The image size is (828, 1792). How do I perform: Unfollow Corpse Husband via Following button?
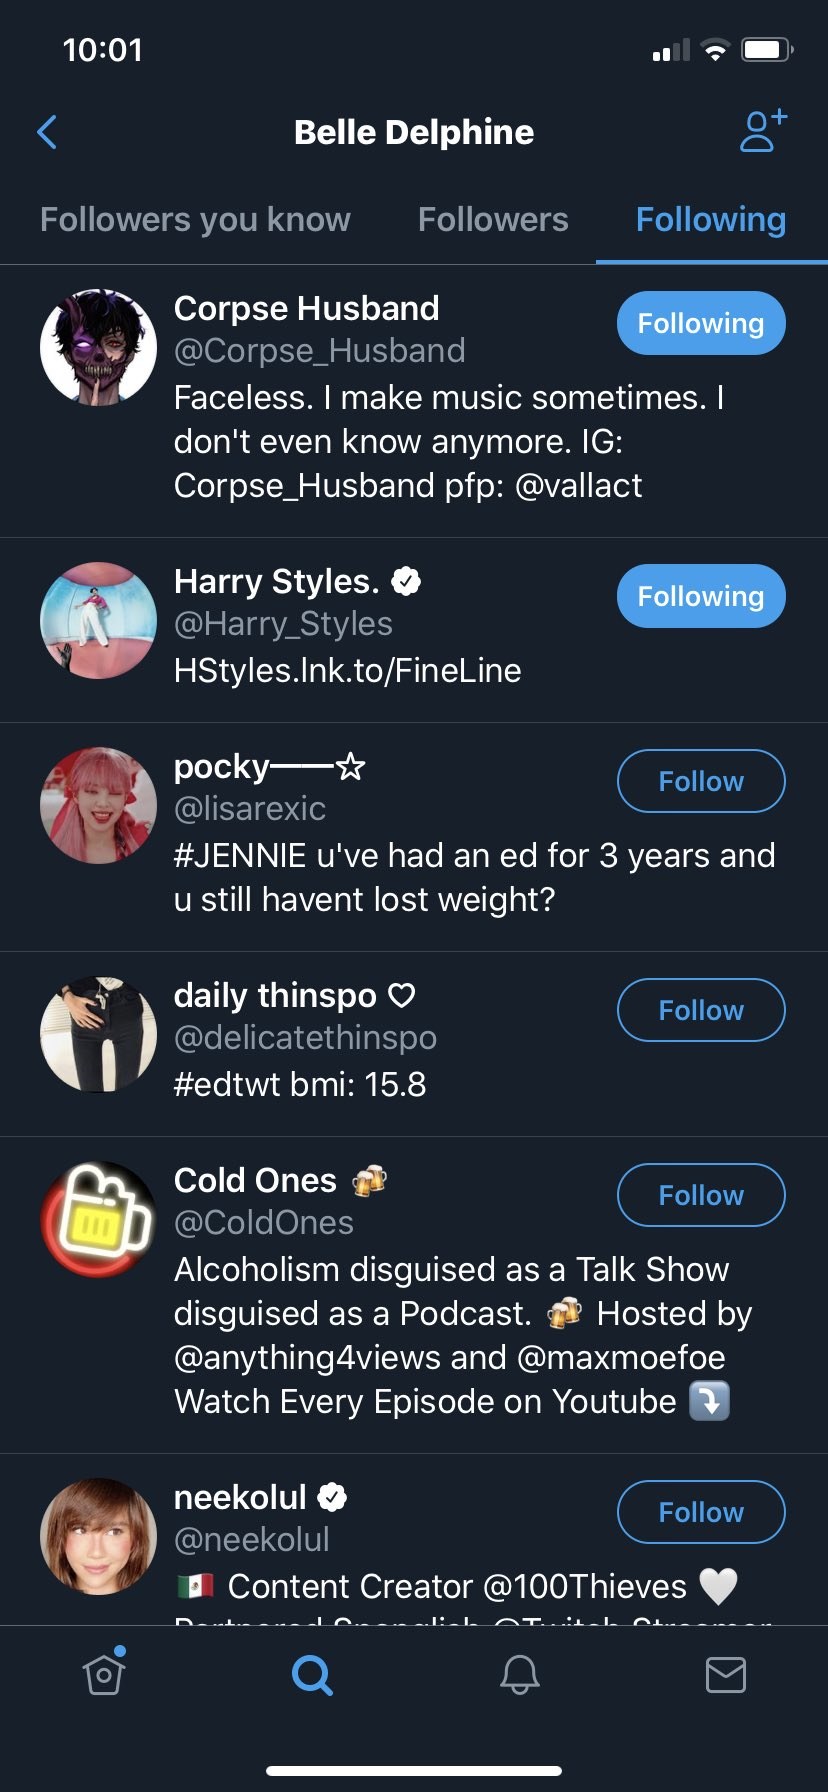point(700,323)
